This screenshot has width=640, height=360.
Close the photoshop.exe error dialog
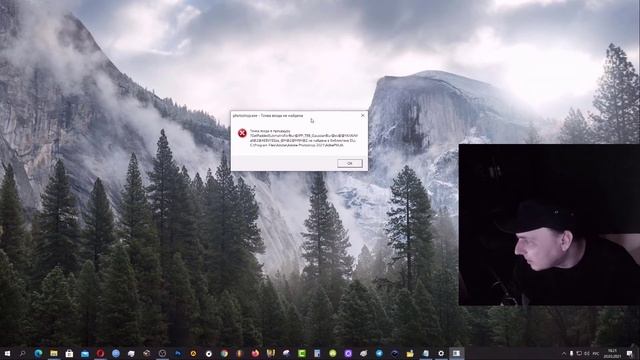(x=362, y=116)
